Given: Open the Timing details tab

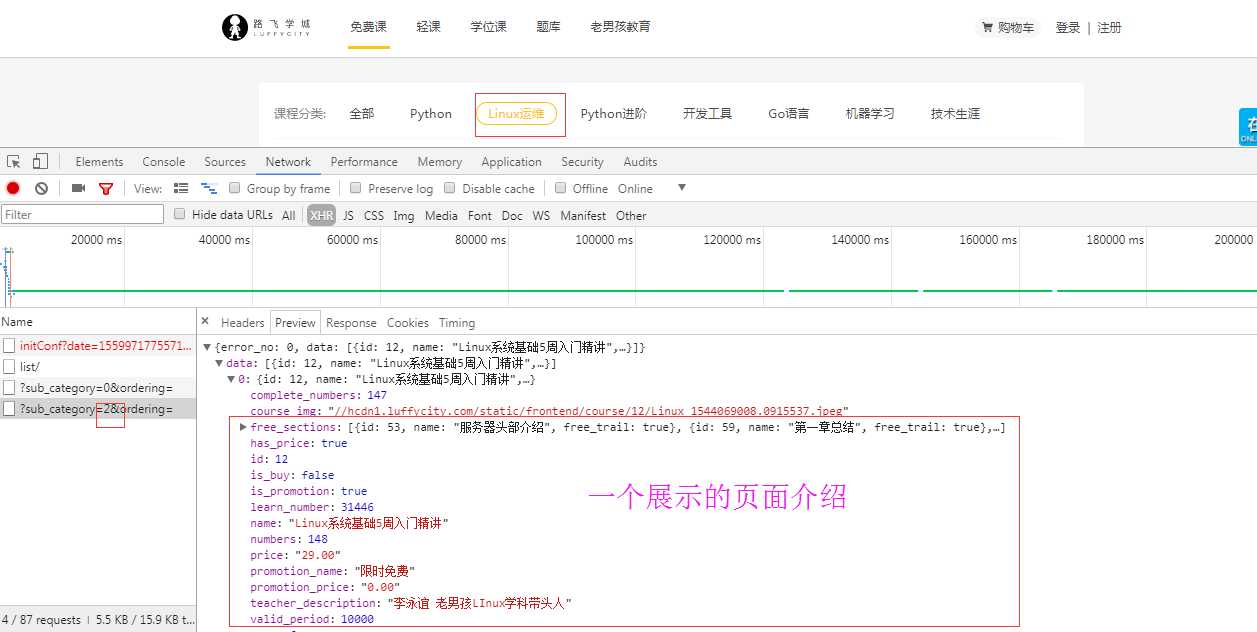Looking at the screenshot, I should point(457,323).
